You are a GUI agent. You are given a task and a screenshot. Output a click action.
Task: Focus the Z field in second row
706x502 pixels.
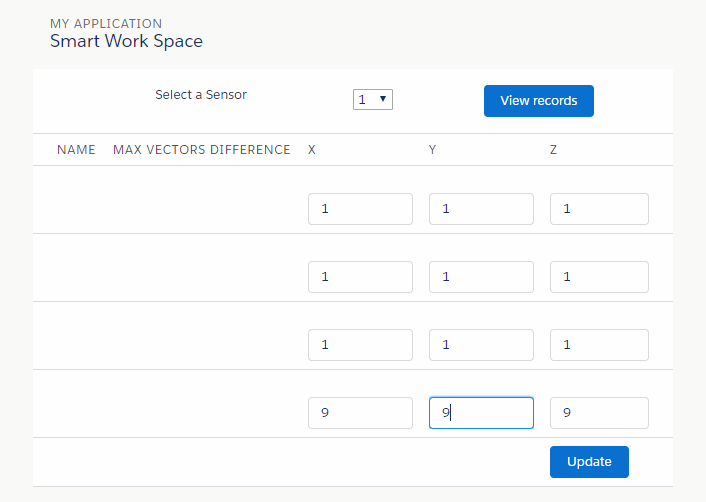tap(599, 277)
